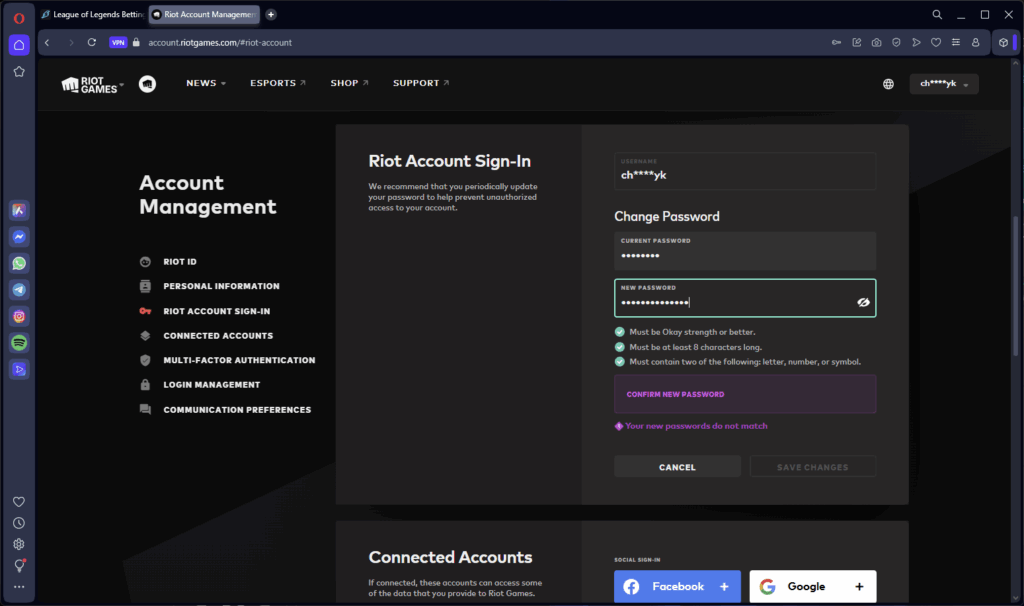Open Messenger in the sidebar
1024x606 pixels.
[x=19, y=236]
